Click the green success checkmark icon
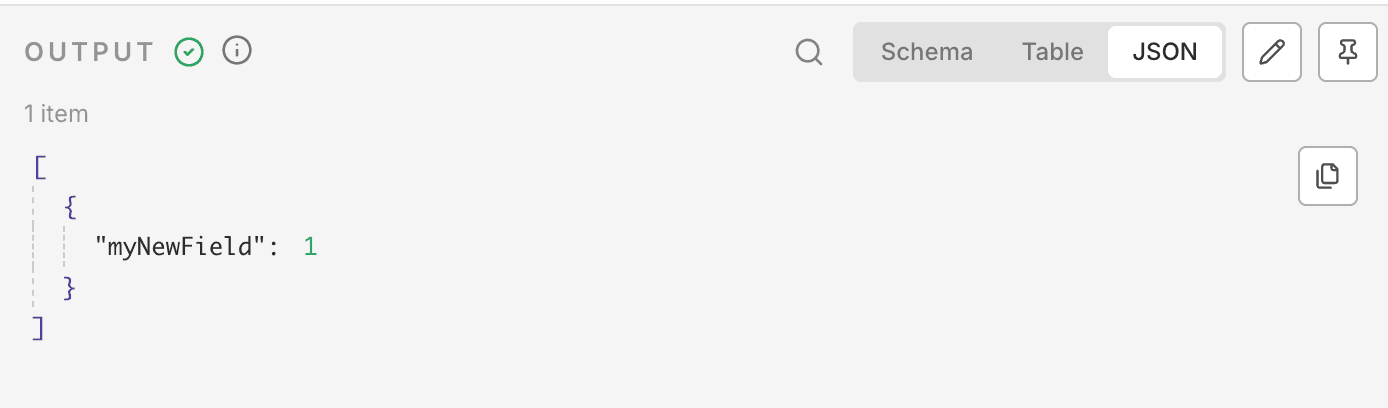The height and width of the screenshot is (408, 1388). tap(189, 52)
